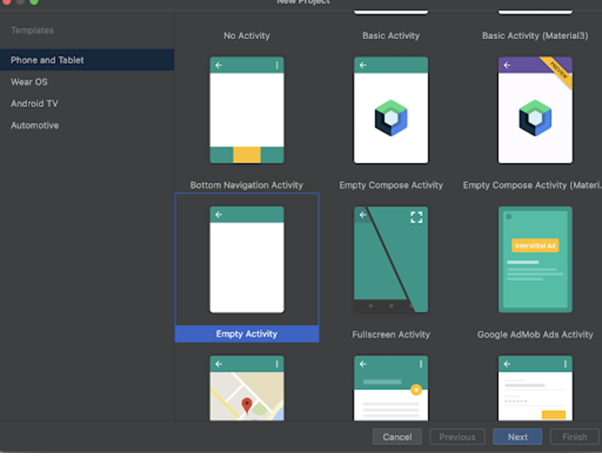
Task: Choose the Fullscreen Activity template
Action: tap(391, 260)
